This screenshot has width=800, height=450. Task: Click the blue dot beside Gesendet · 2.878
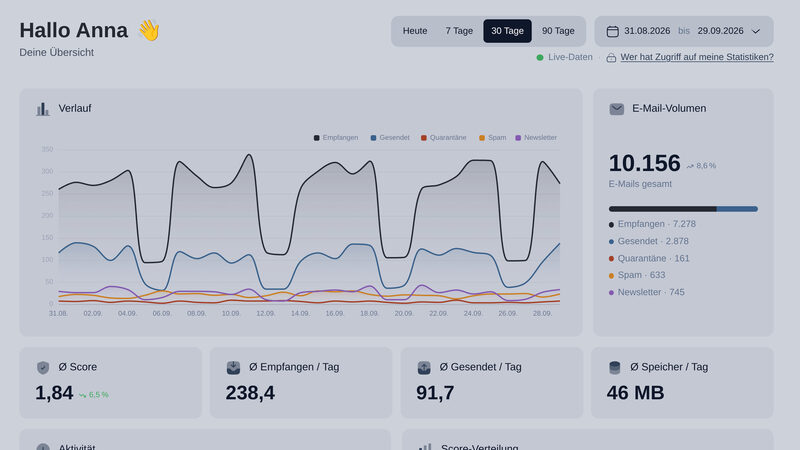click(611, 242)
